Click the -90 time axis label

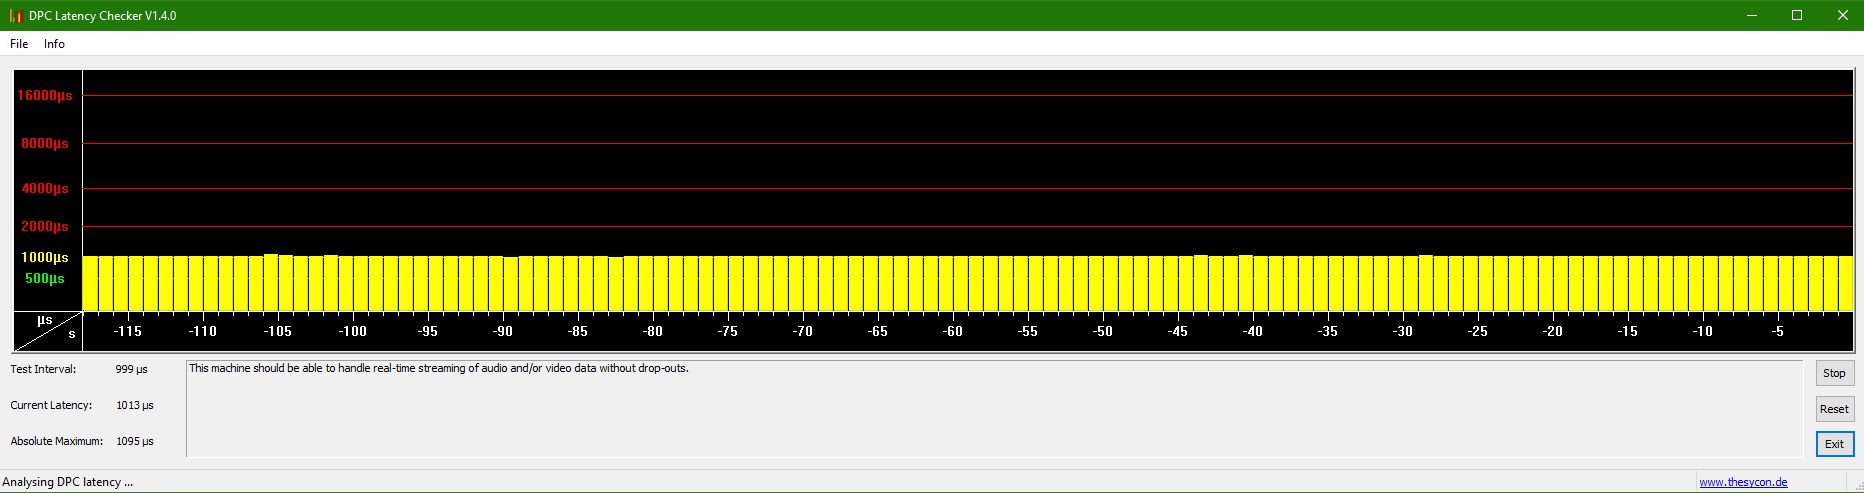pos(502,331)
